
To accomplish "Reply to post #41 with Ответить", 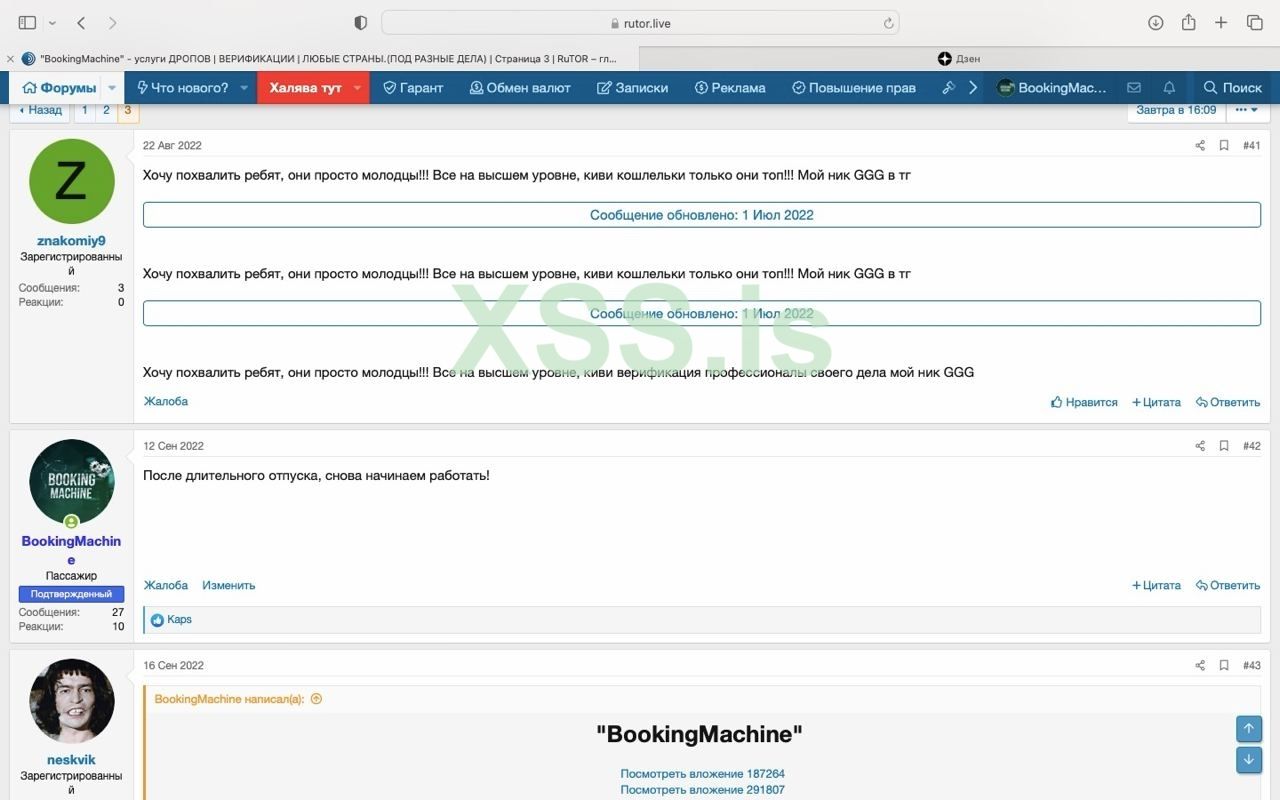I will (1228, 402).
